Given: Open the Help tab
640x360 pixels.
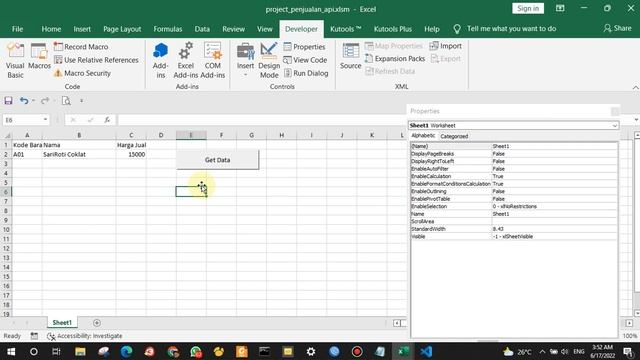Looking at the screenshot, I should (x=431, y=29).
